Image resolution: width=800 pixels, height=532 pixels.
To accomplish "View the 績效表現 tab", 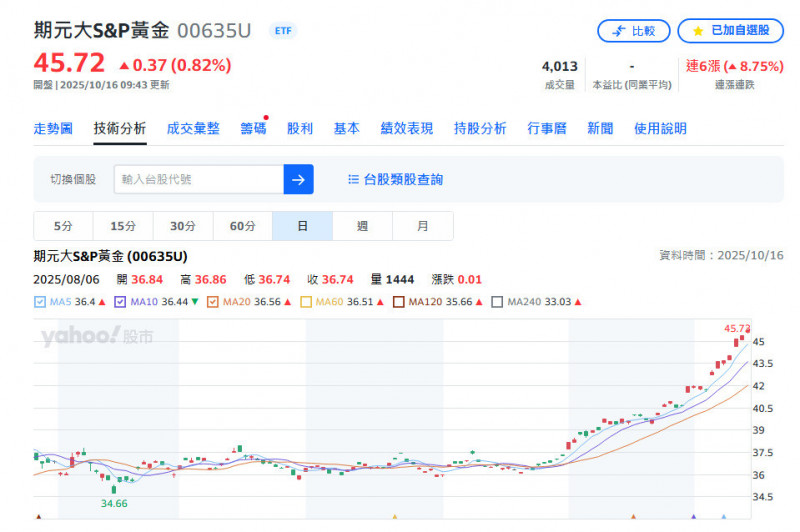I will coord(407,129).
